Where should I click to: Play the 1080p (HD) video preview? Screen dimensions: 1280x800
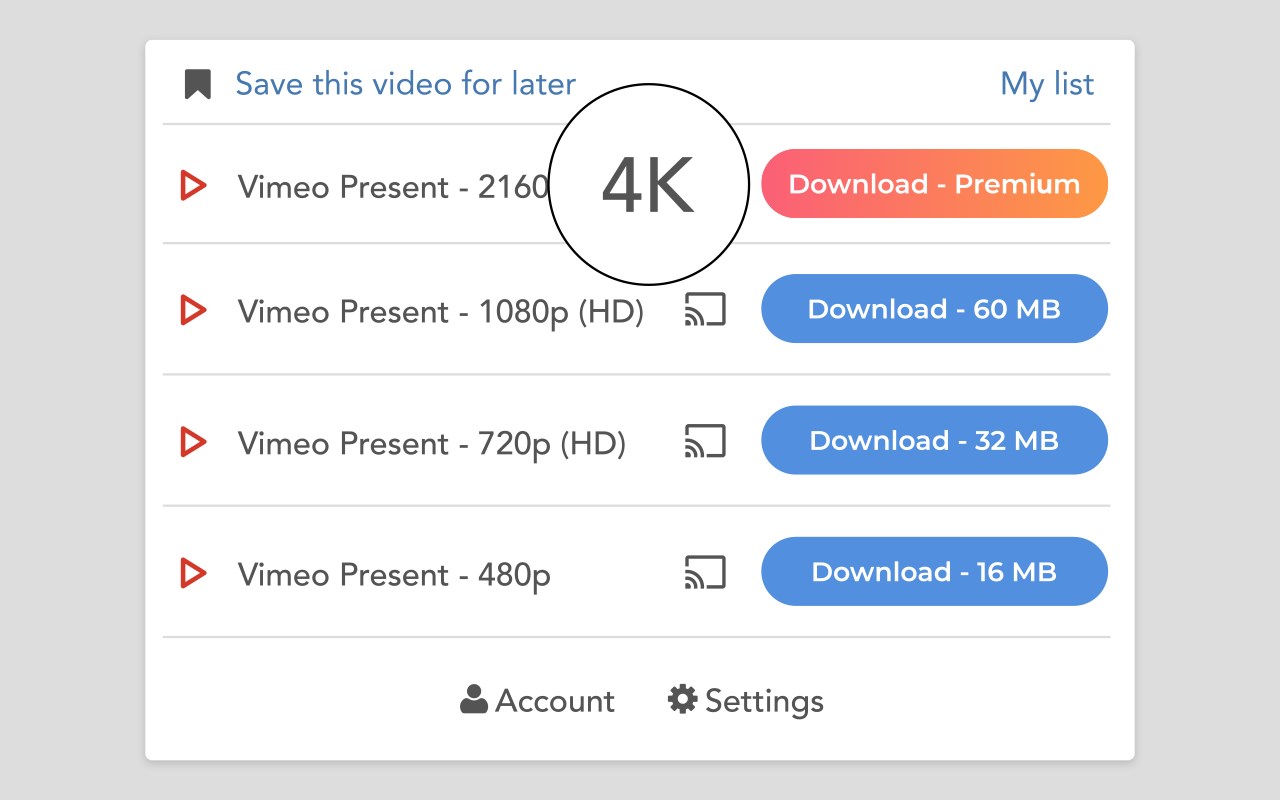(x=192, y=310)
